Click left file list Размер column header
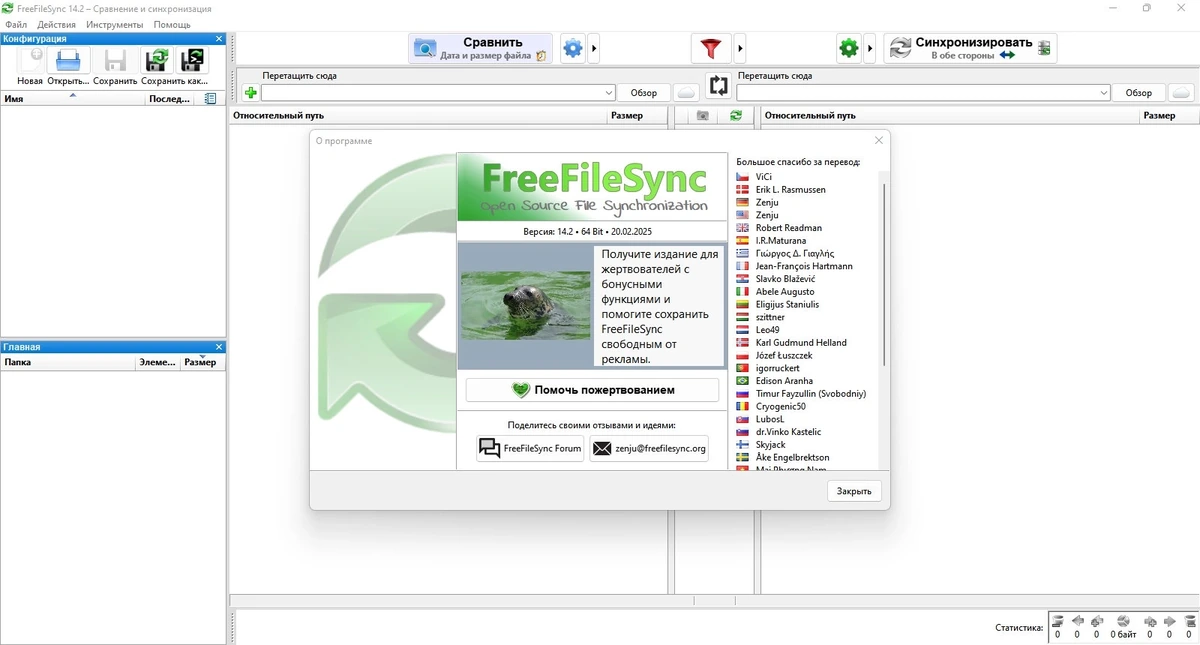Image resolution: width=1200 pixels, height=645 pixels. coord(637,116)
